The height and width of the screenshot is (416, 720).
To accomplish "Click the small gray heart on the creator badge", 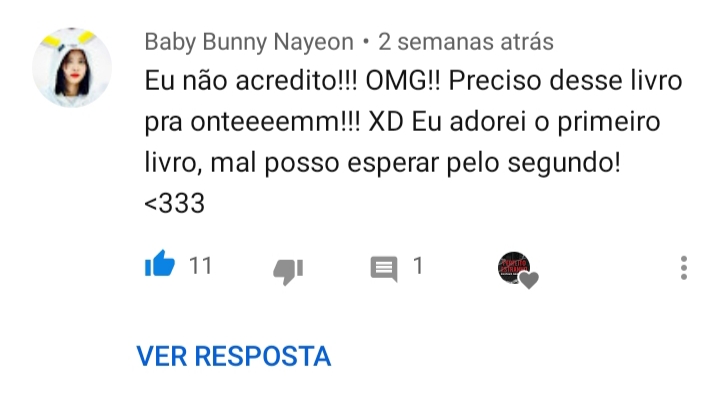I will point(529,280).
